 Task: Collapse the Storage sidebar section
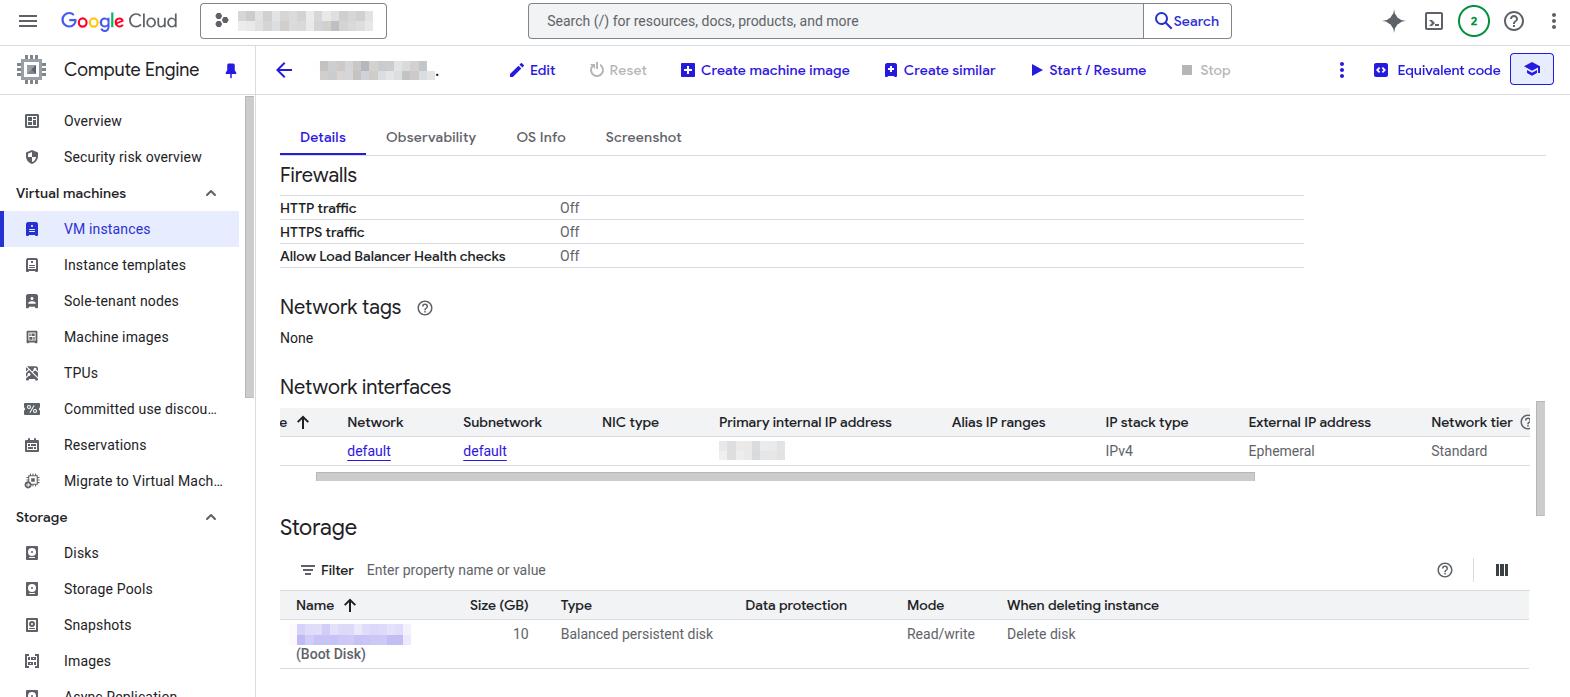click(x=211, y=517)
